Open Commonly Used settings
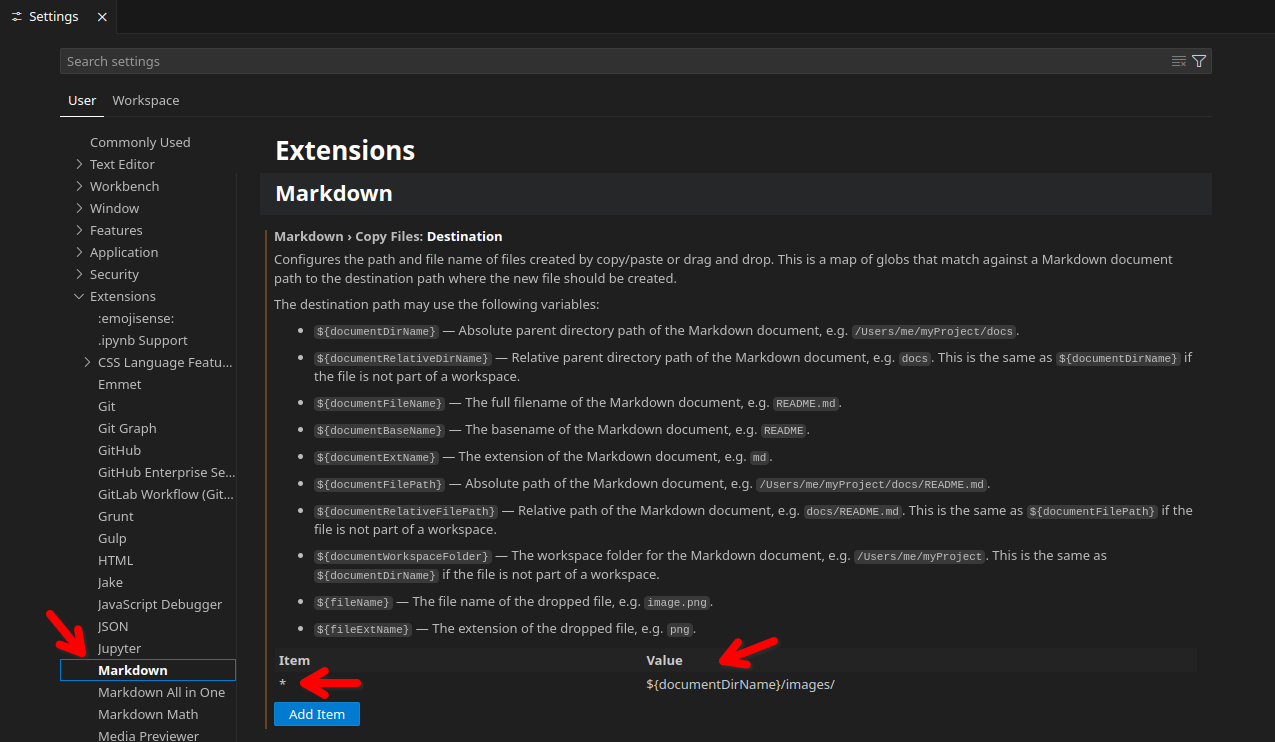 coord(140,142)
